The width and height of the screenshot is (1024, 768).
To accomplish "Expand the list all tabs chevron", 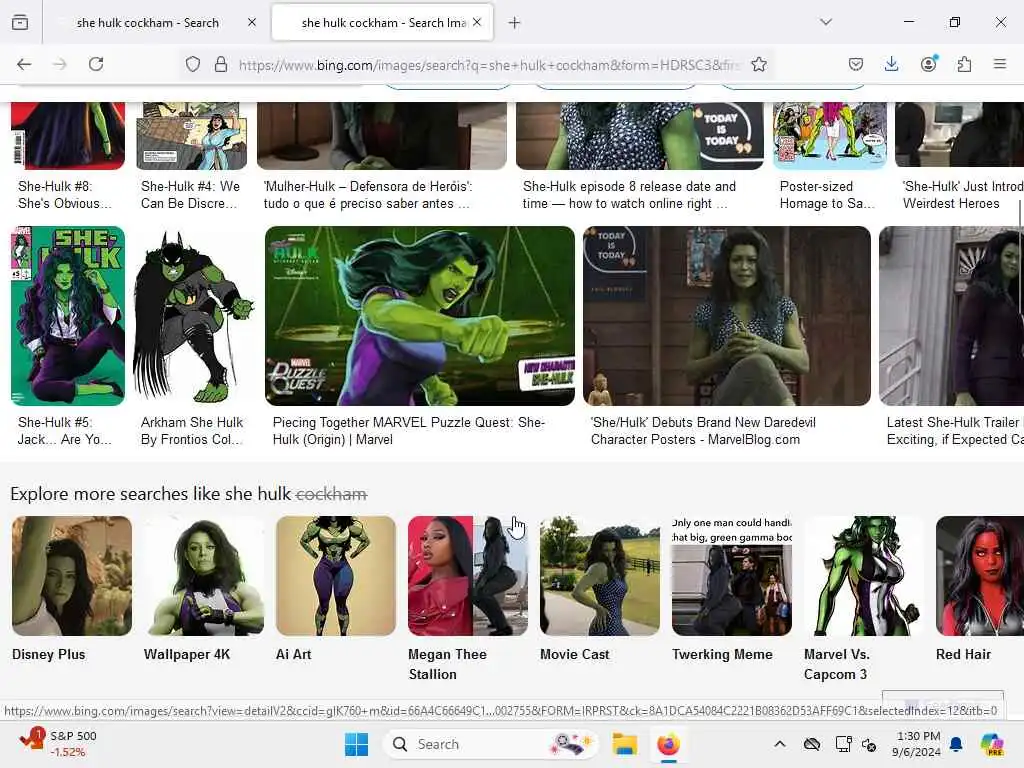I will tap(826, 22).
